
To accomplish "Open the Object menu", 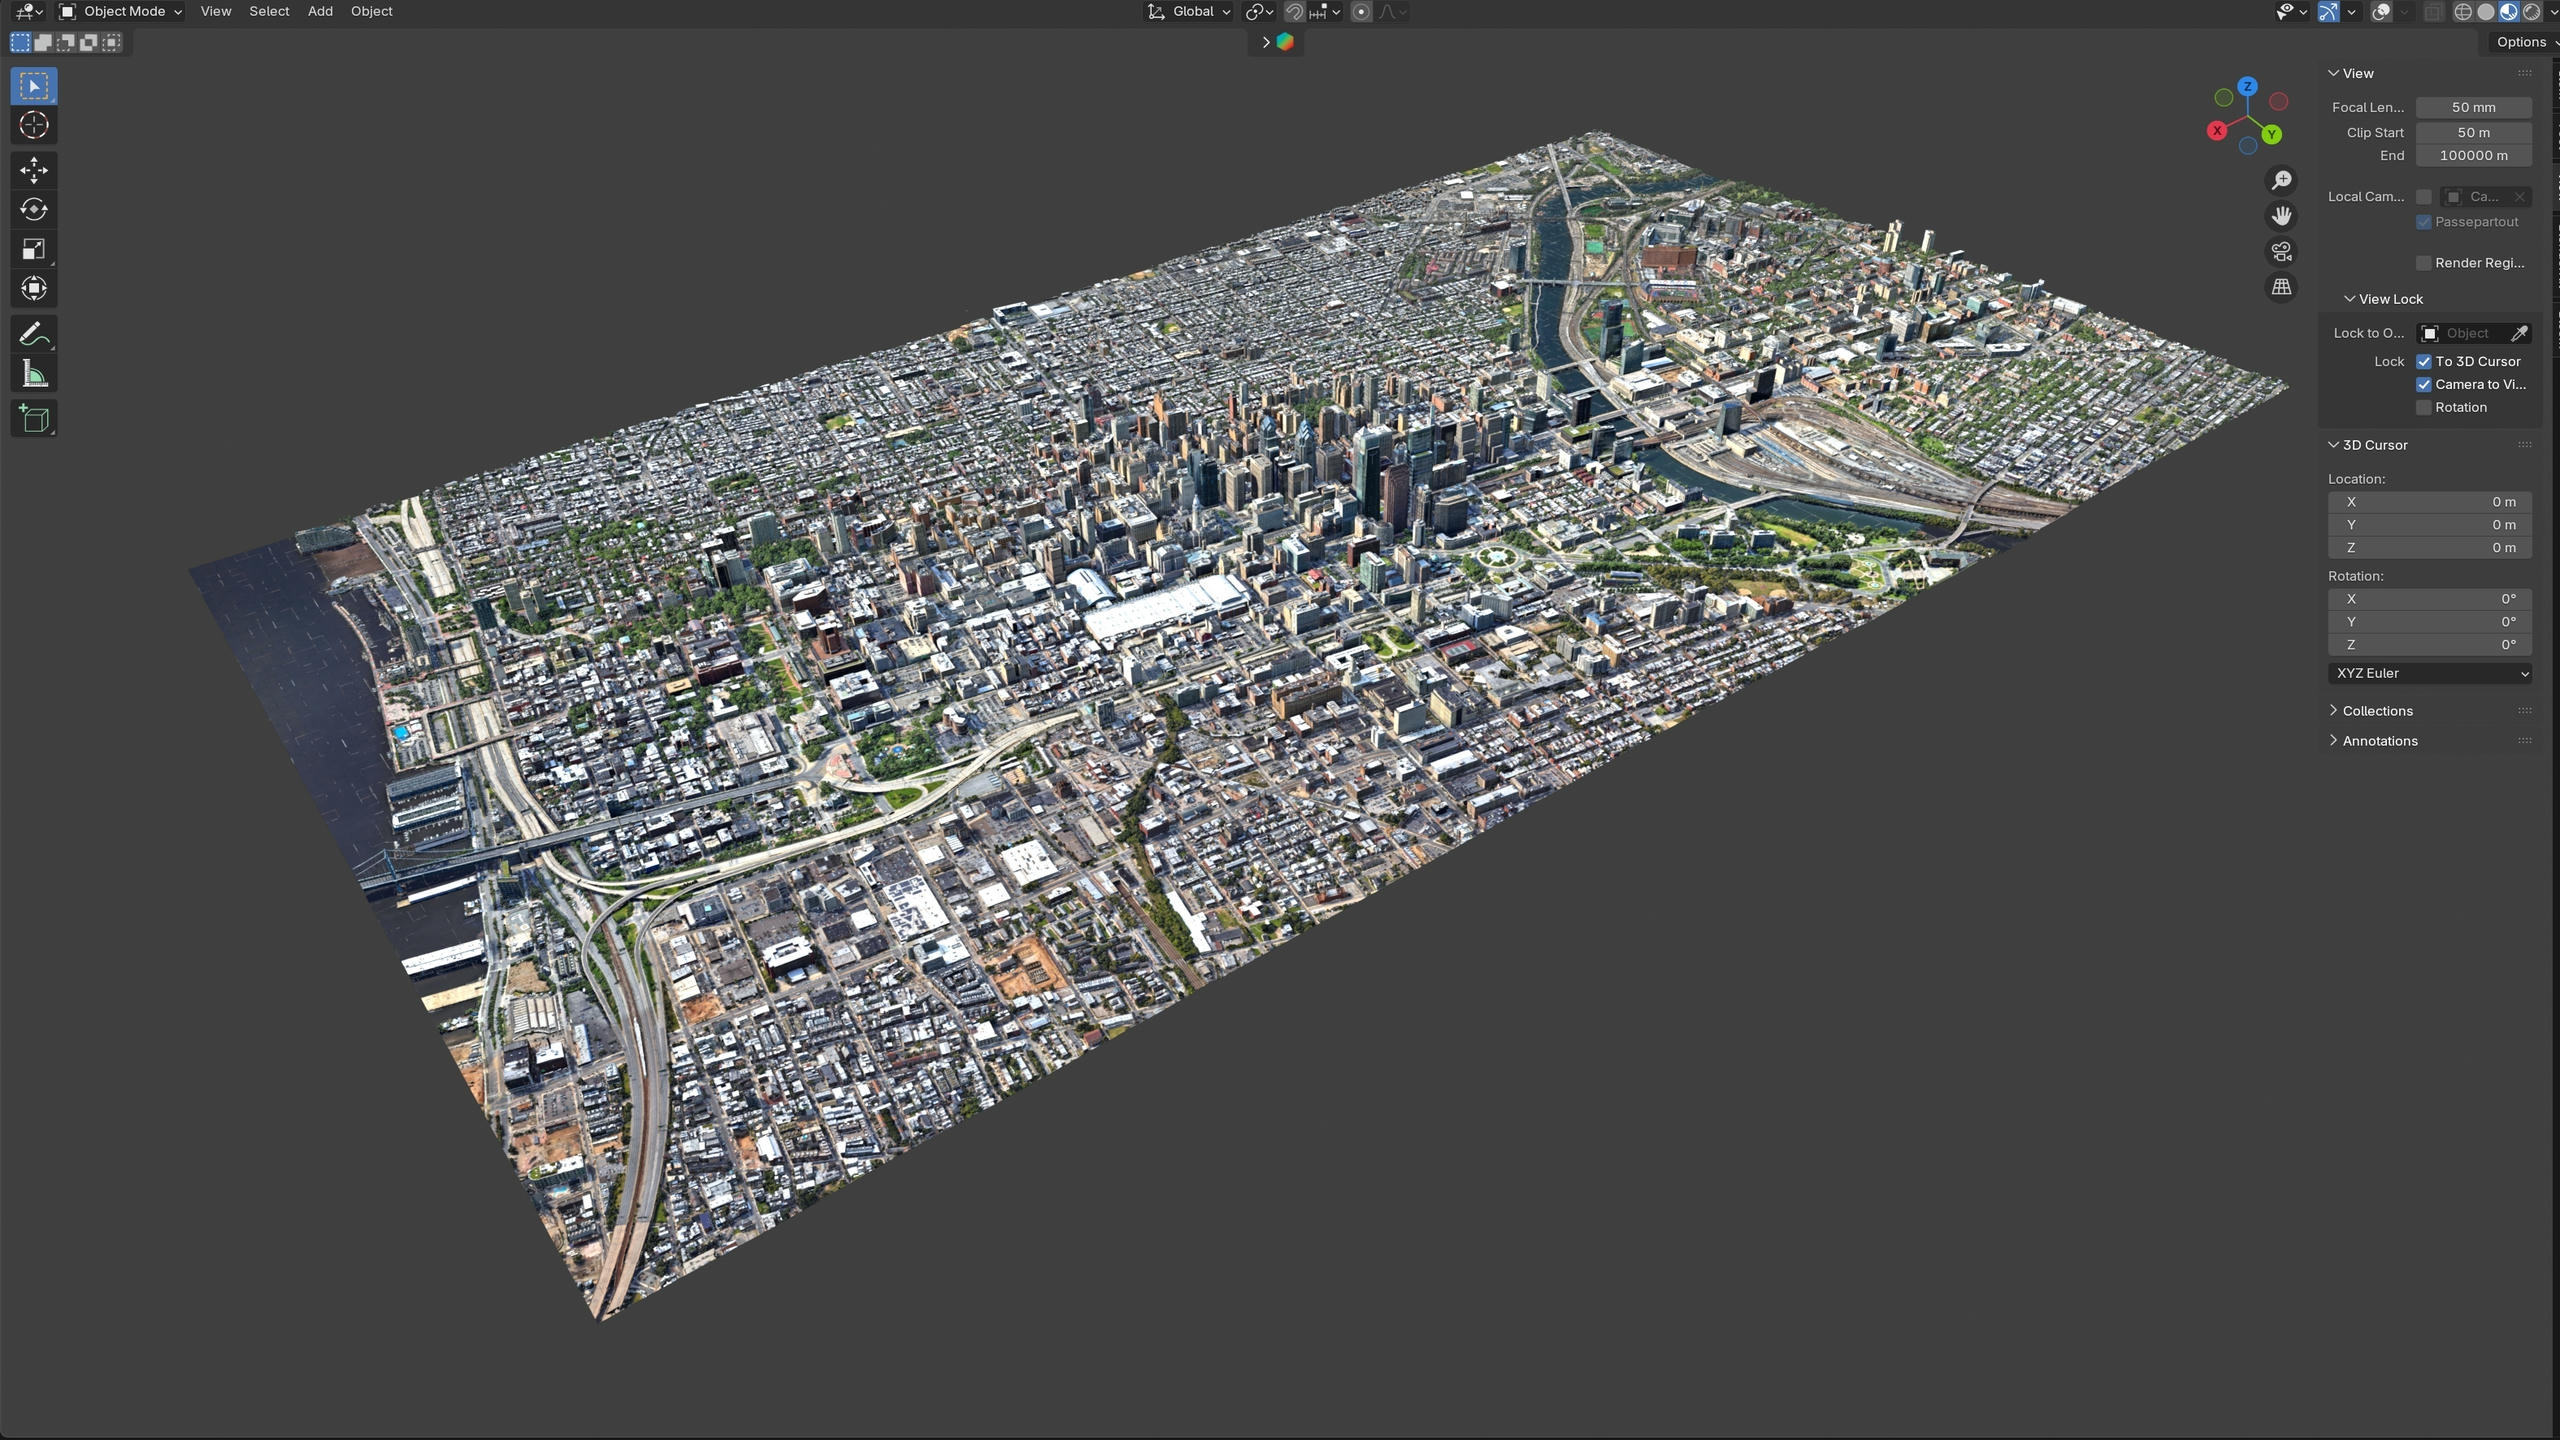I will (x=371, y=12).
